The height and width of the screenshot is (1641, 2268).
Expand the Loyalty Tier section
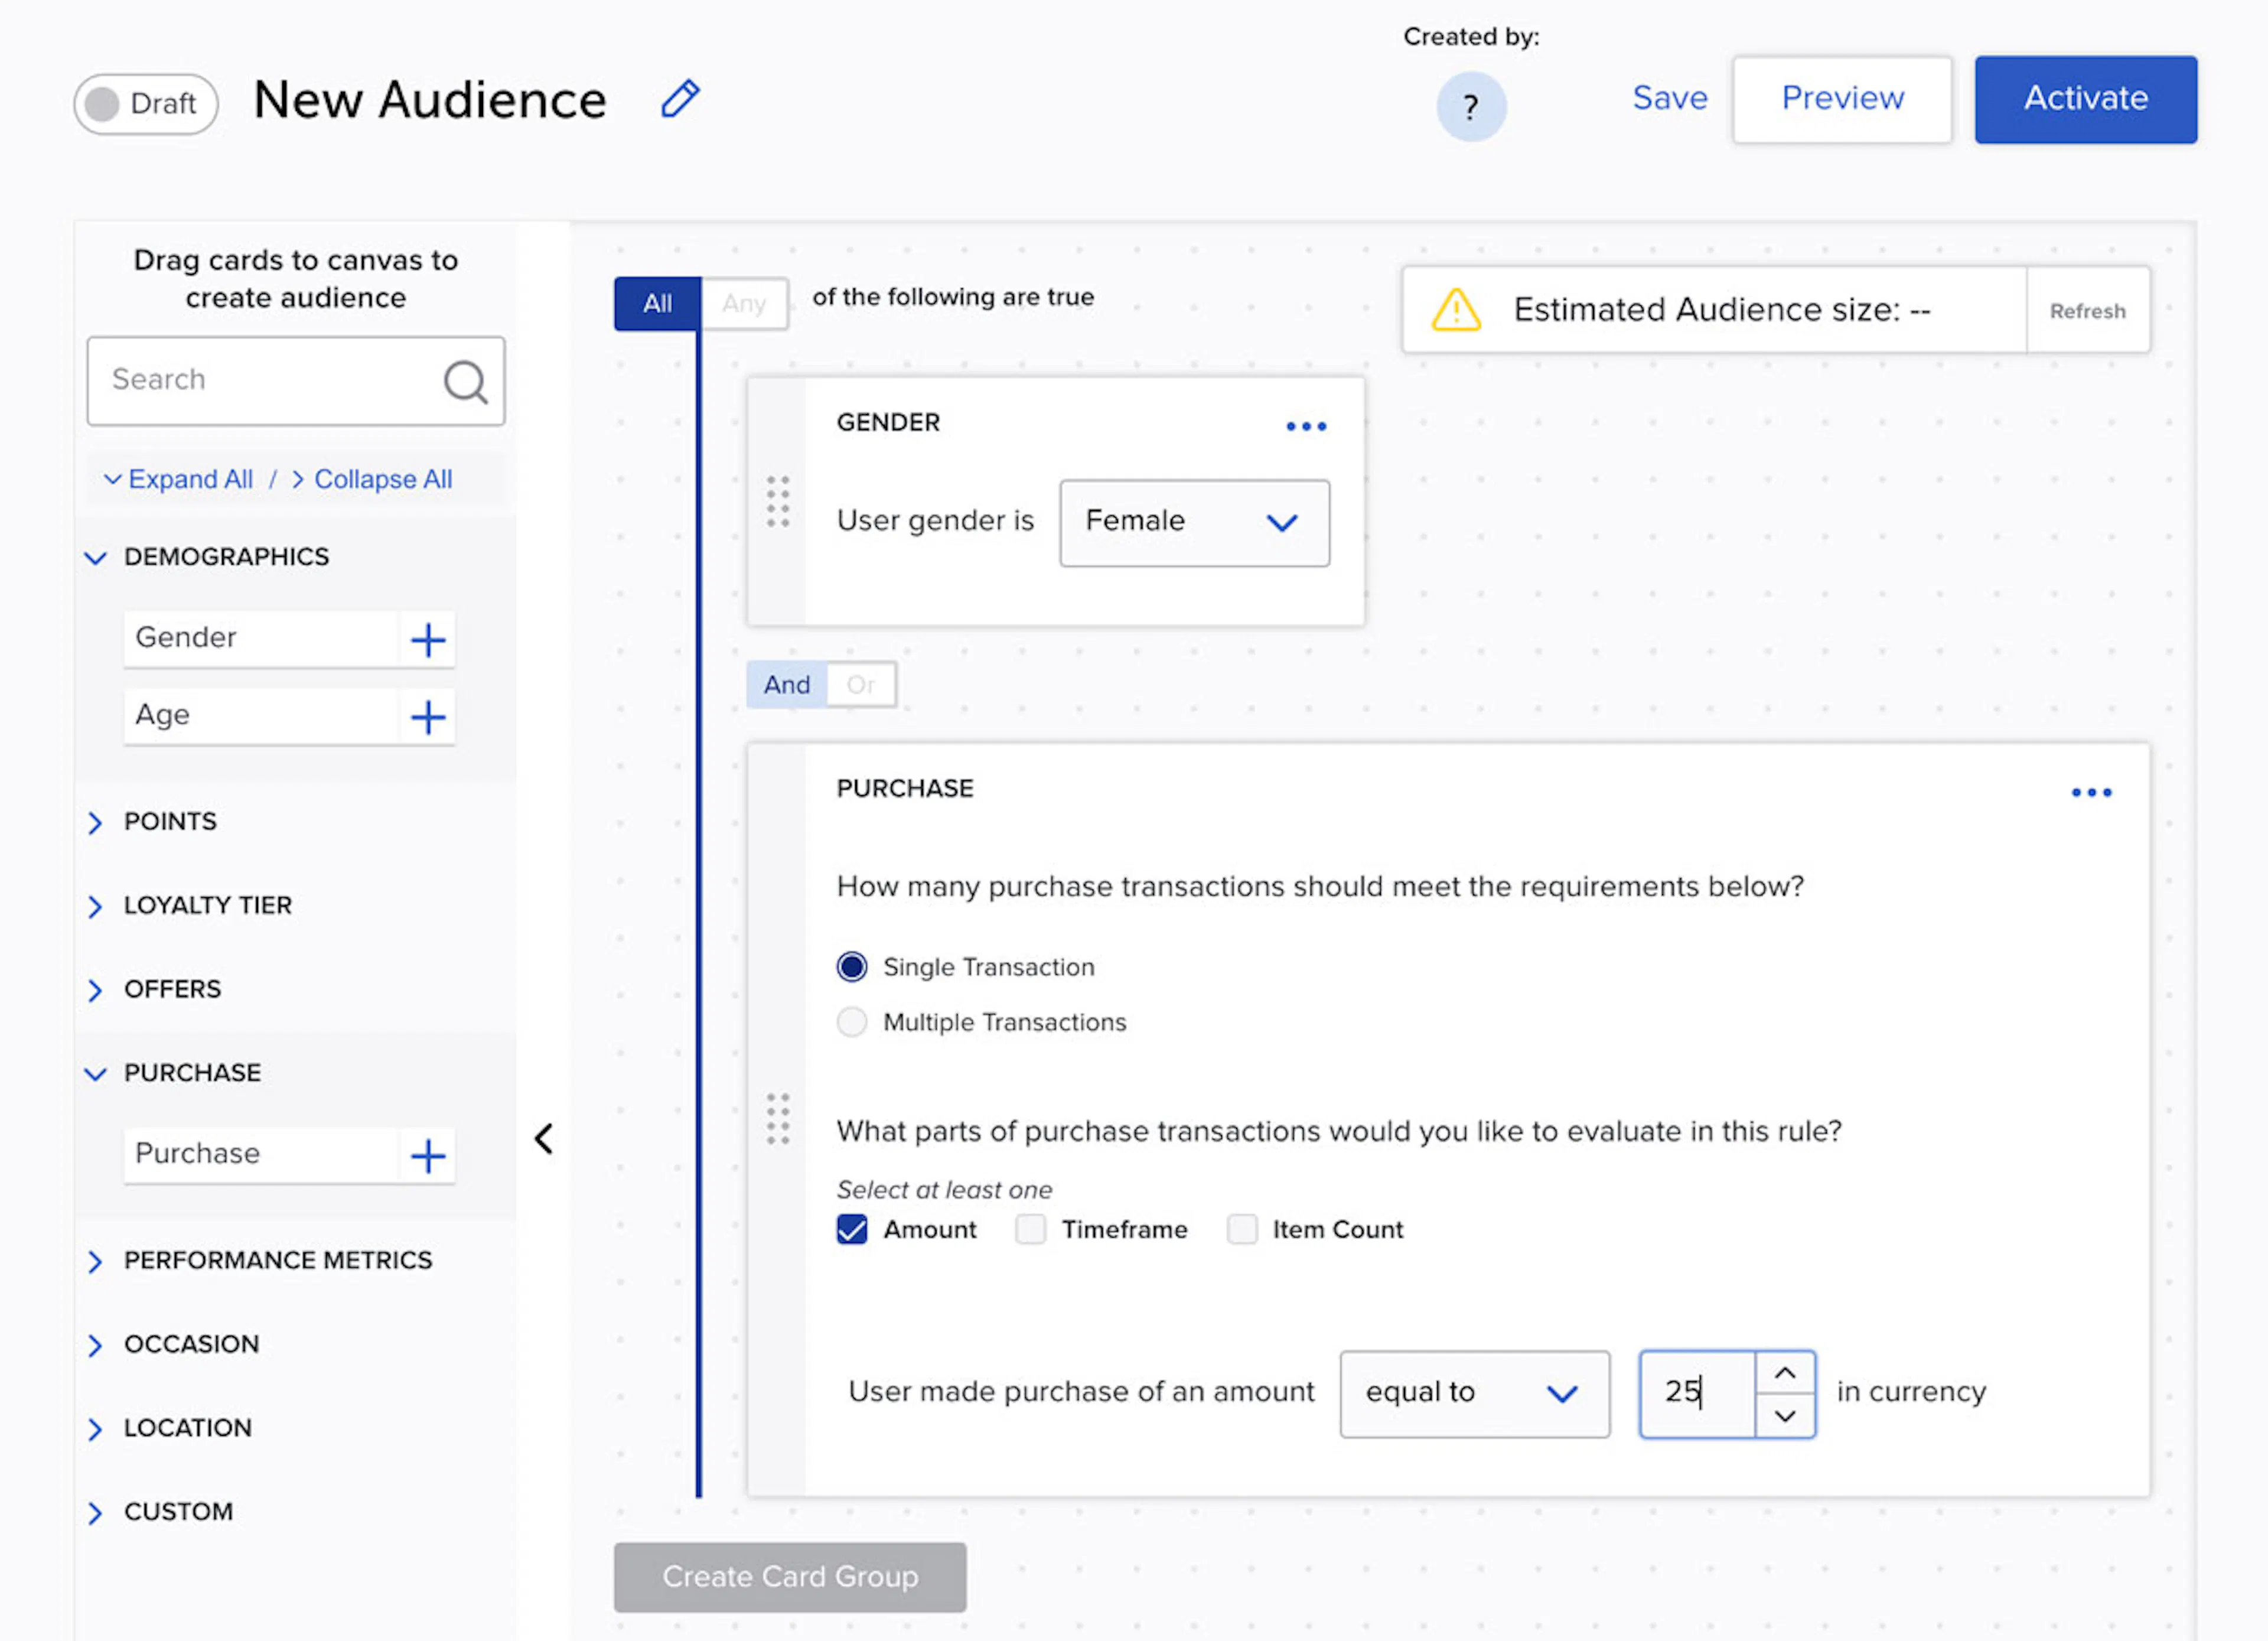(95, 907)
